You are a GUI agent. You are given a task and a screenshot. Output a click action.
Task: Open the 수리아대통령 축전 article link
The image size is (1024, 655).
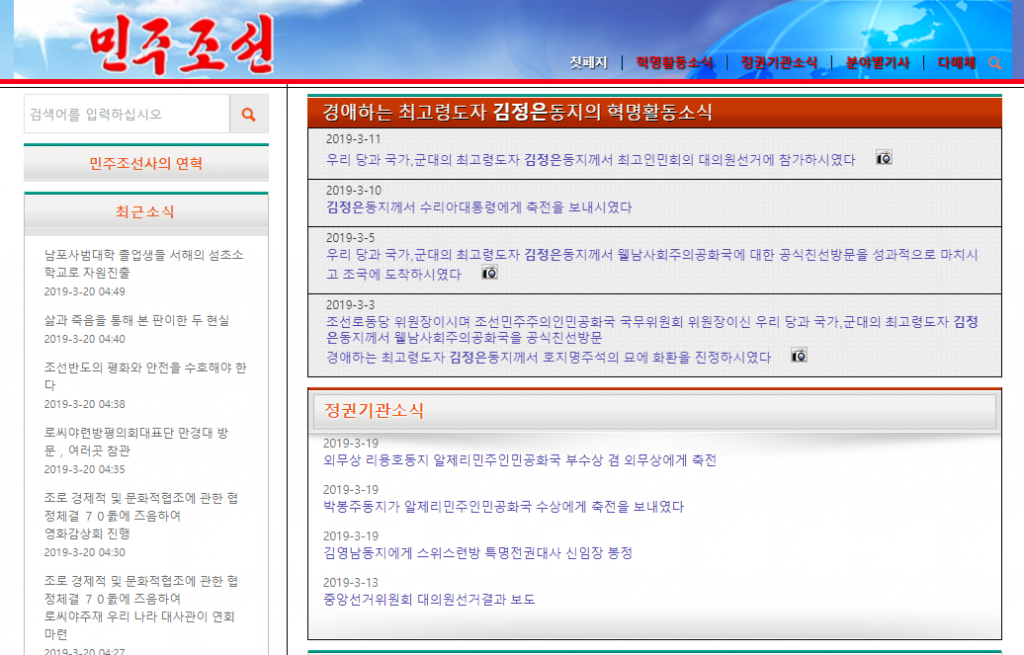479,207
